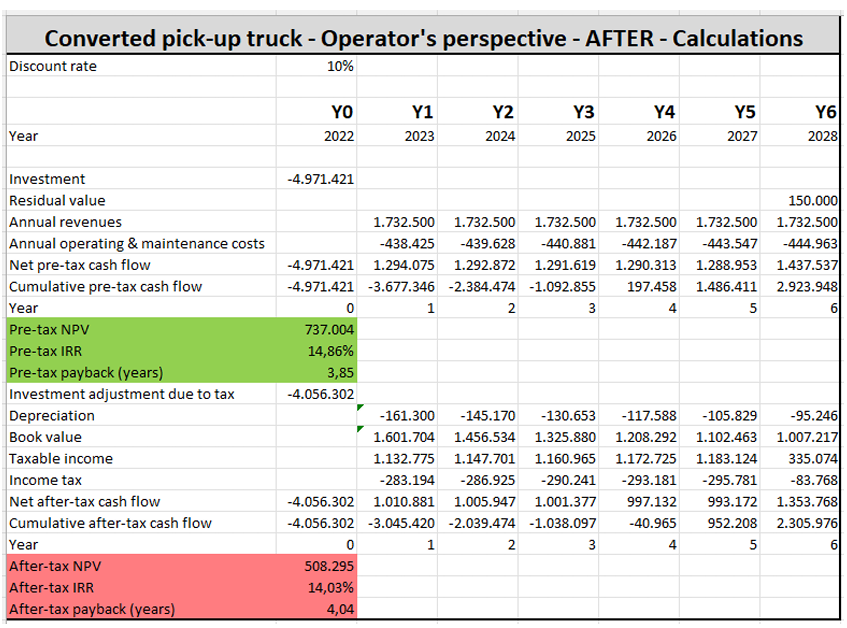
Task: Select the Investment adjustment due to tax label
Action: tap(121, 394)
